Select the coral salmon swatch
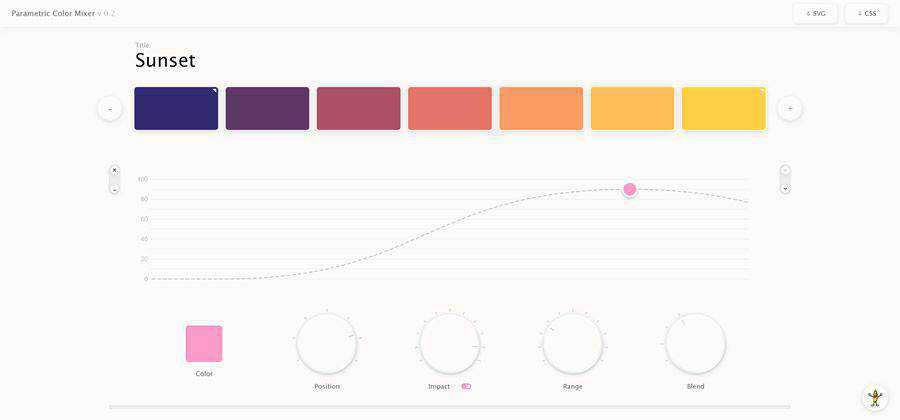 pos(450,108)
